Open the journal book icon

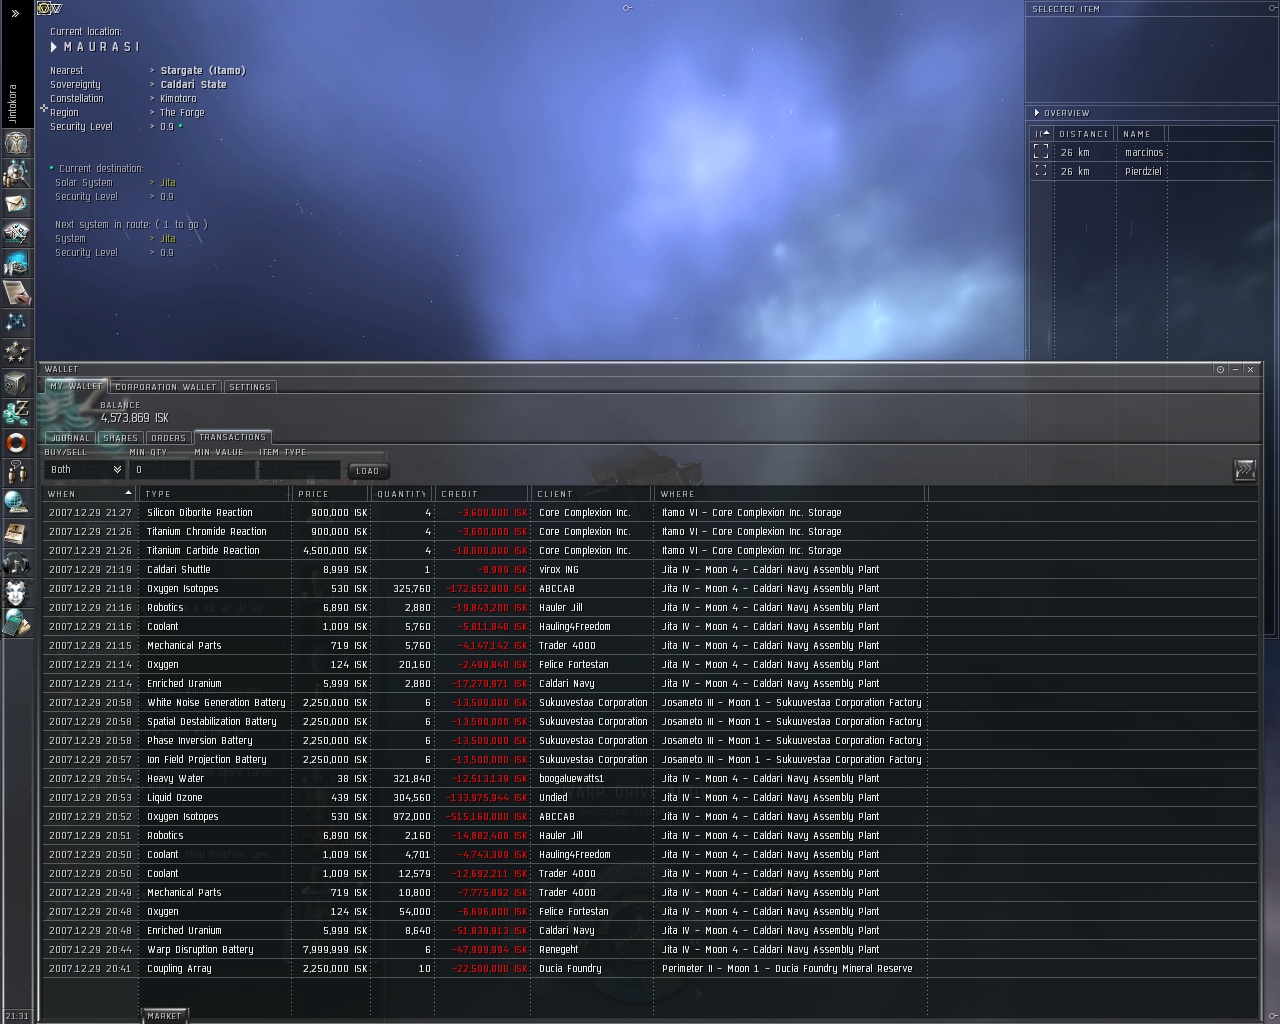(16, 532)
